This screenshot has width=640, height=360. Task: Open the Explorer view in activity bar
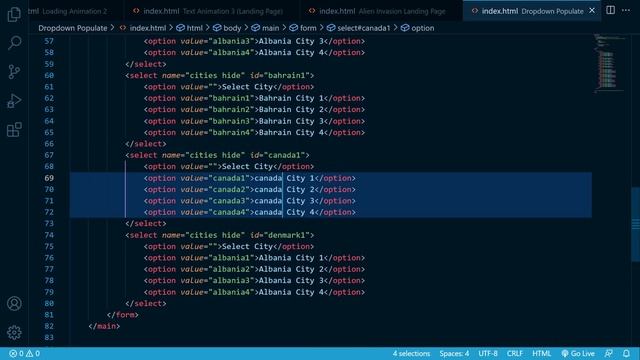[14, 14]
